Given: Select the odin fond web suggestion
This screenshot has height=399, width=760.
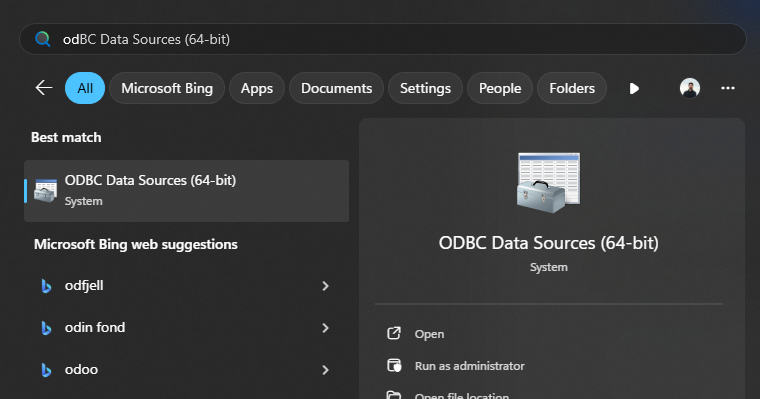Looking at the screenshot, I should click(x=187, y=328).
